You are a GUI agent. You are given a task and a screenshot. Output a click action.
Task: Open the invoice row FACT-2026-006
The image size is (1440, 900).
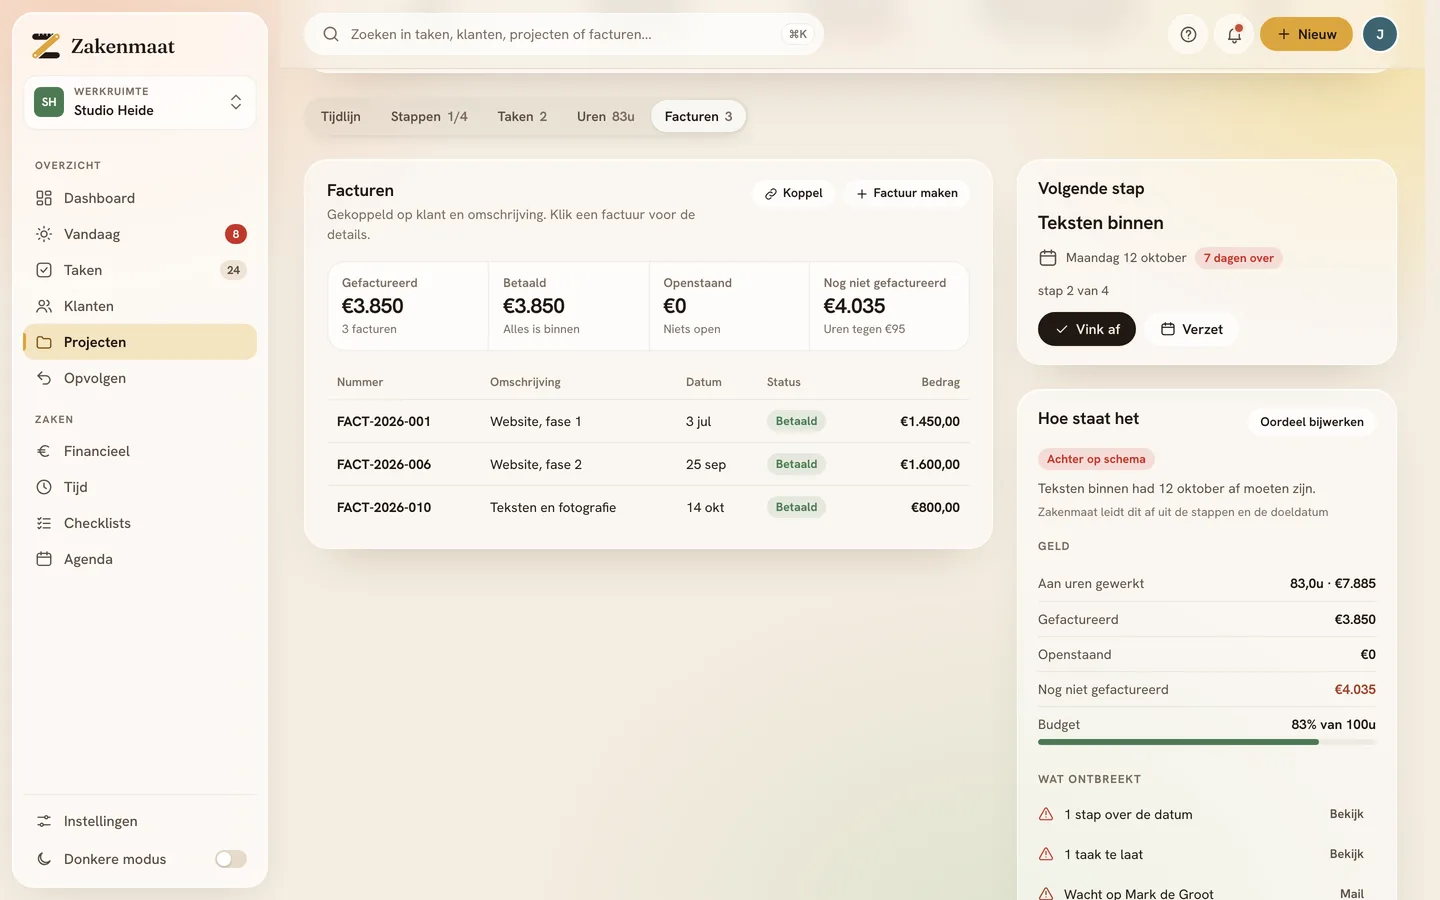648,464
